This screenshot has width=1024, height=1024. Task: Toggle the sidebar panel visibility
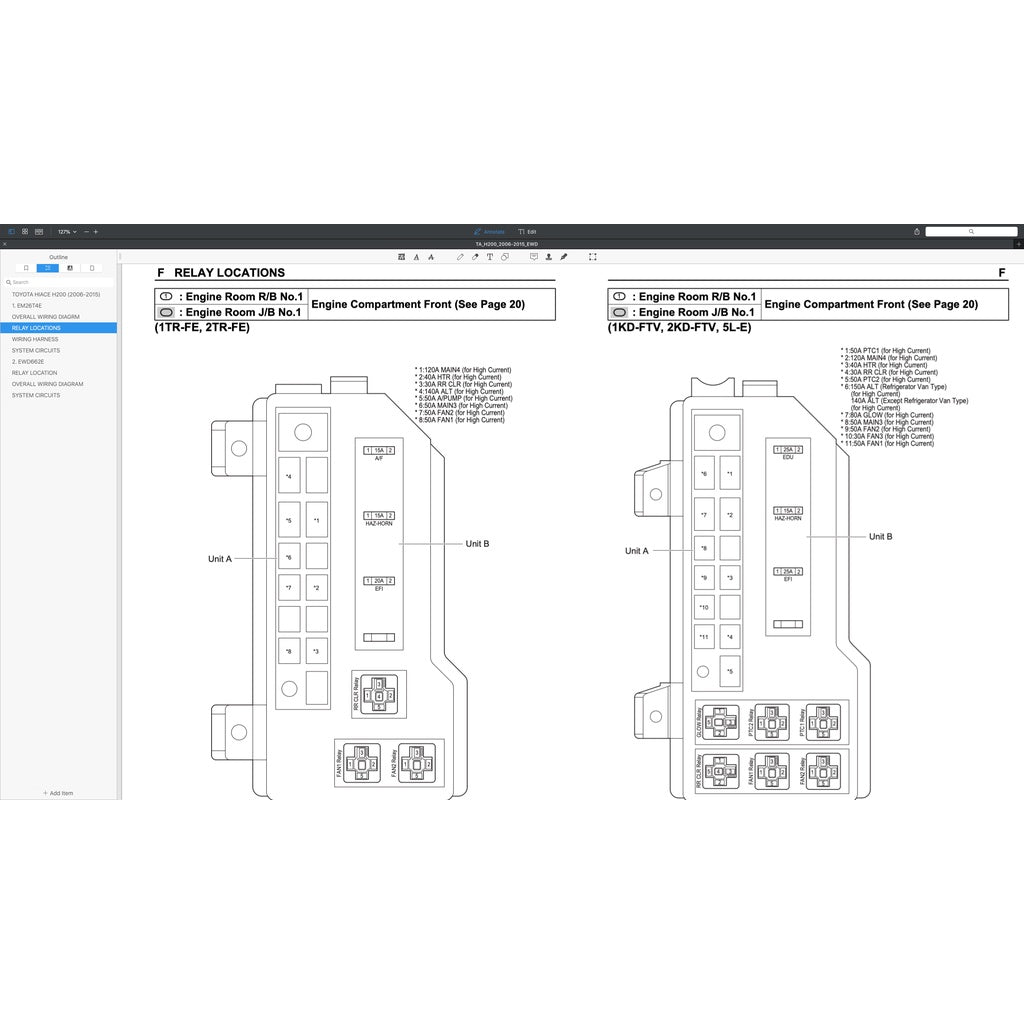[12, 231]
